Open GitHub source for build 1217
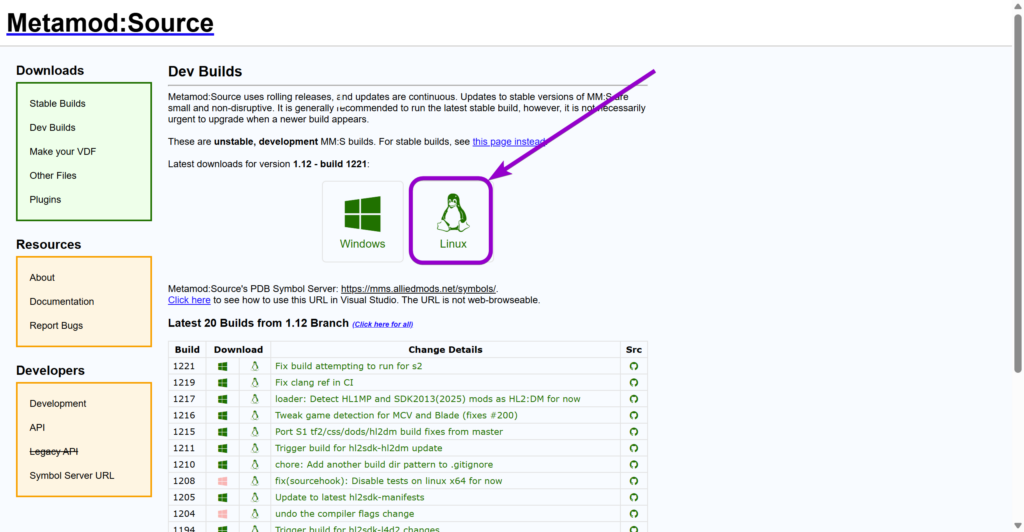This screenshot has width=1024, height=532. click(x=633, y=399)
